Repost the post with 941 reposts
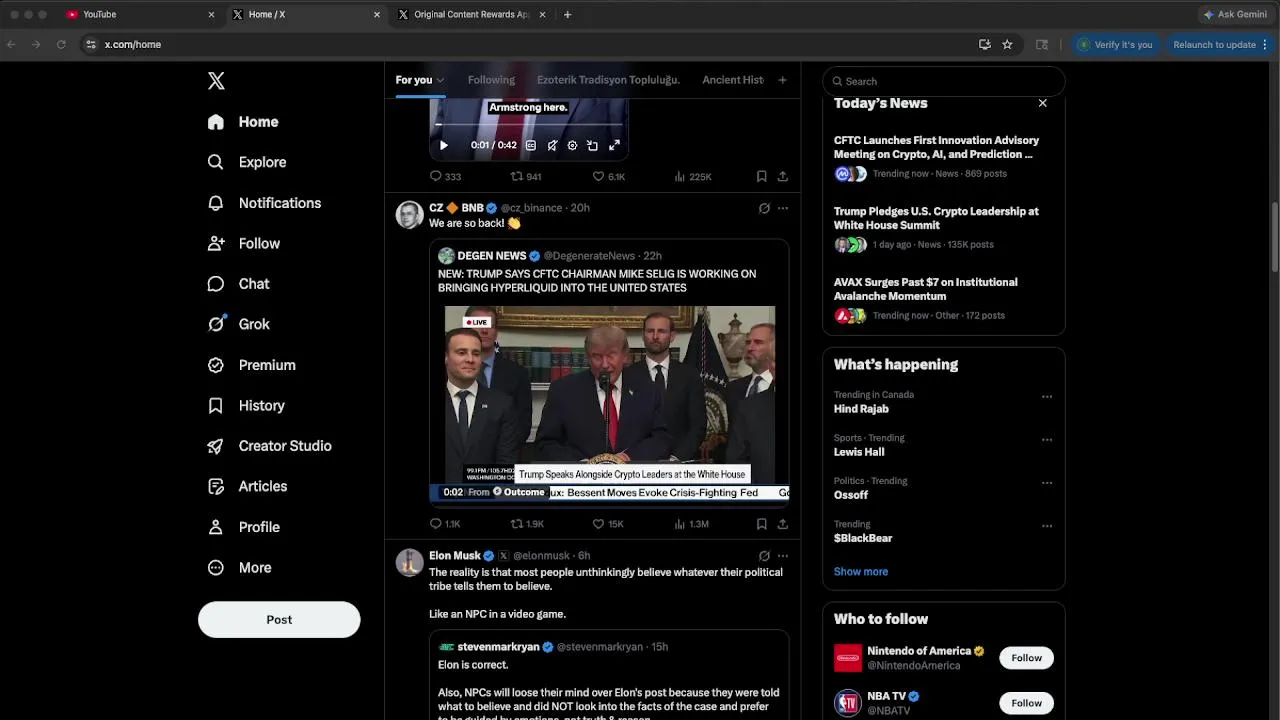The image size is (1280, 720). [526, 176]
